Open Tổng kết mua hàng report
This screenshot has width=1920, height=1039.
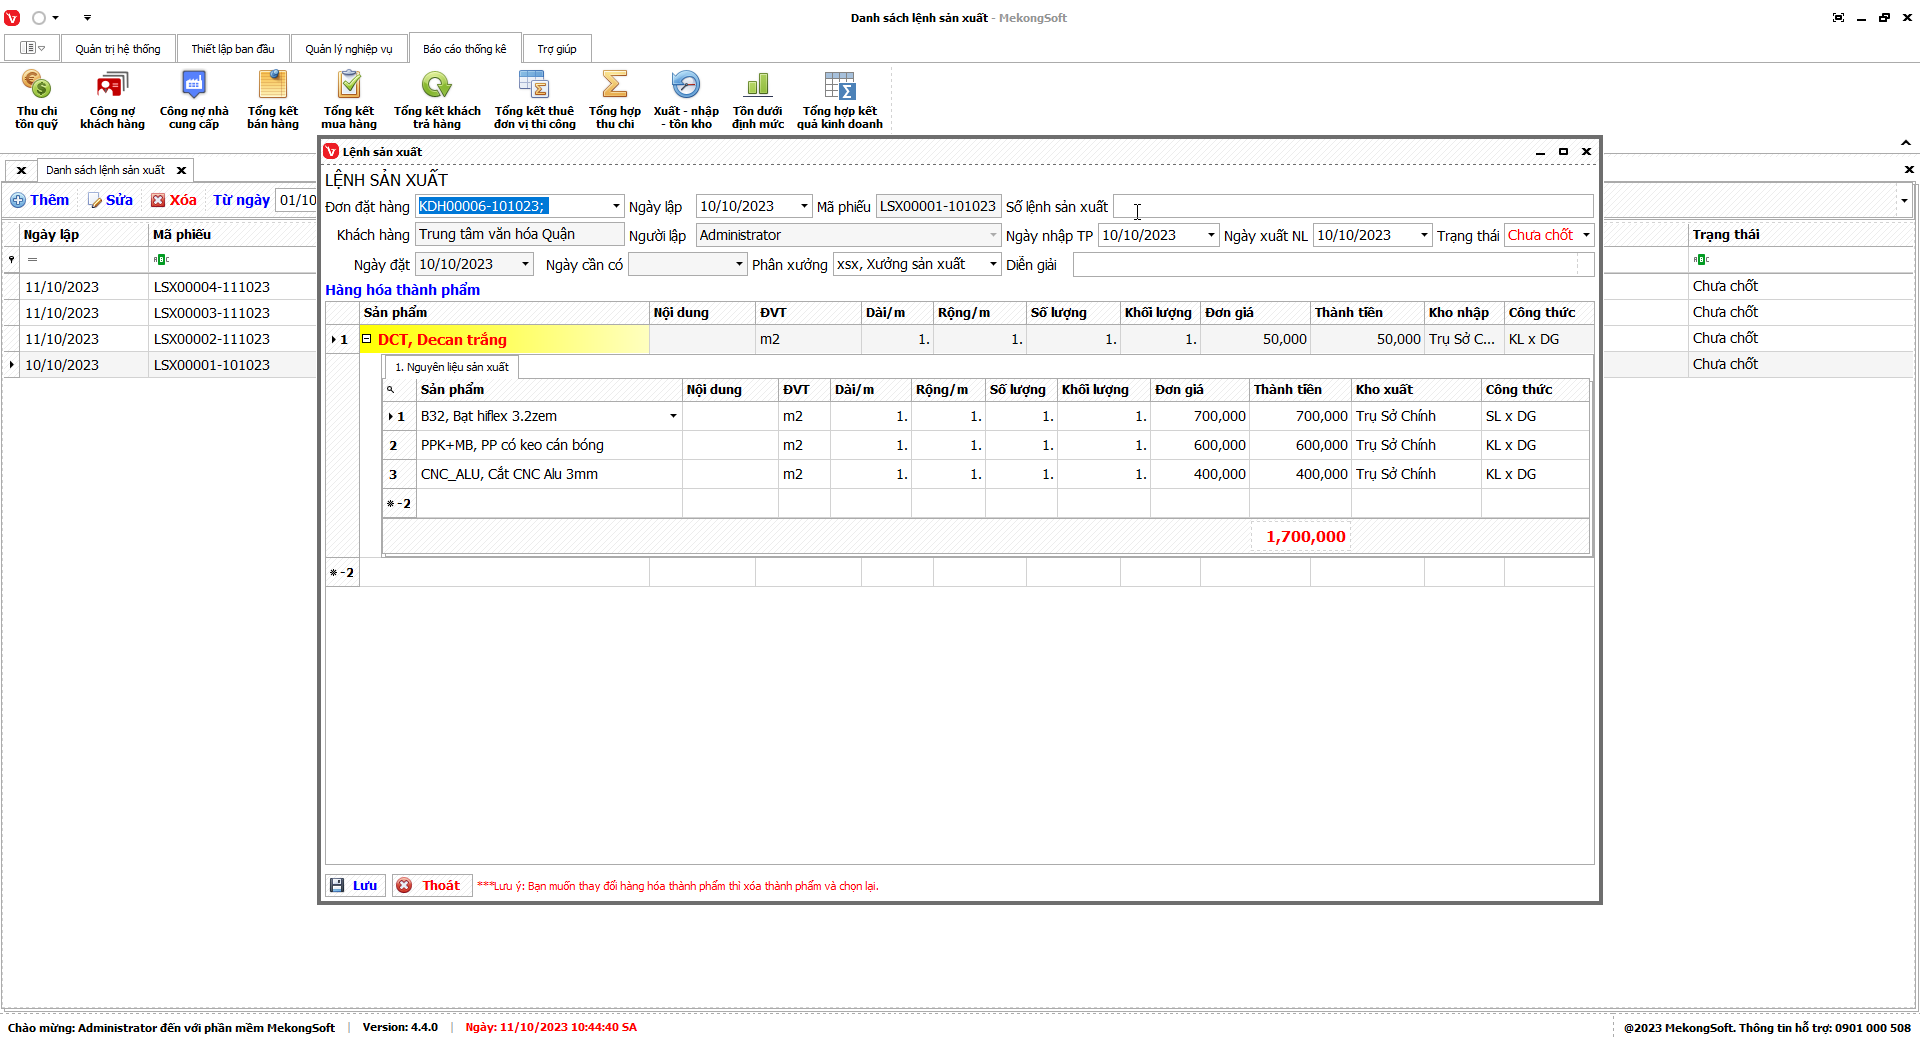point(349,99)
